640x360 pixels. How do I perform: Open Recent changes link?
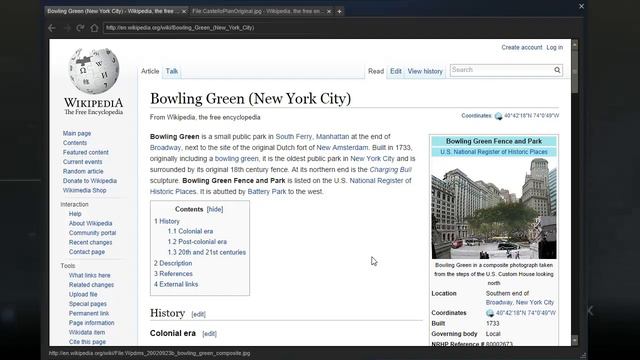[x=90, y=242]
